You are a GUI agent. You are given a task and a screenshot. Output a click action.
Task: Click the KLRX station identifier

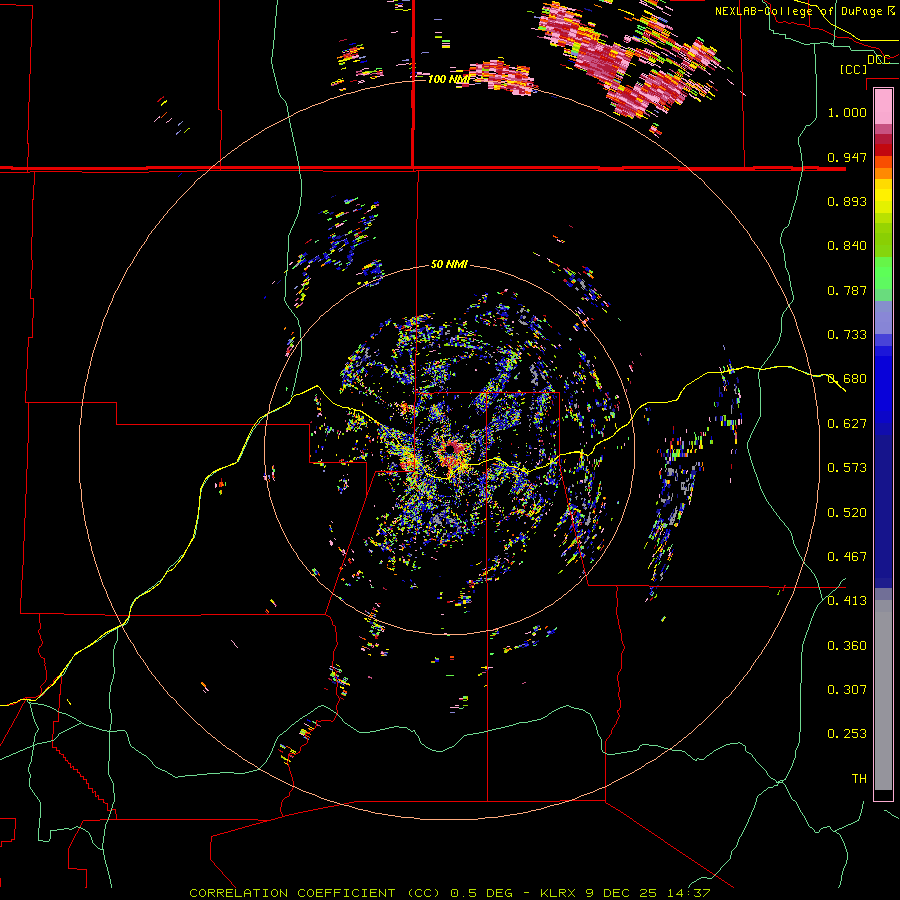pyautogui.click(x=559, y=893)
